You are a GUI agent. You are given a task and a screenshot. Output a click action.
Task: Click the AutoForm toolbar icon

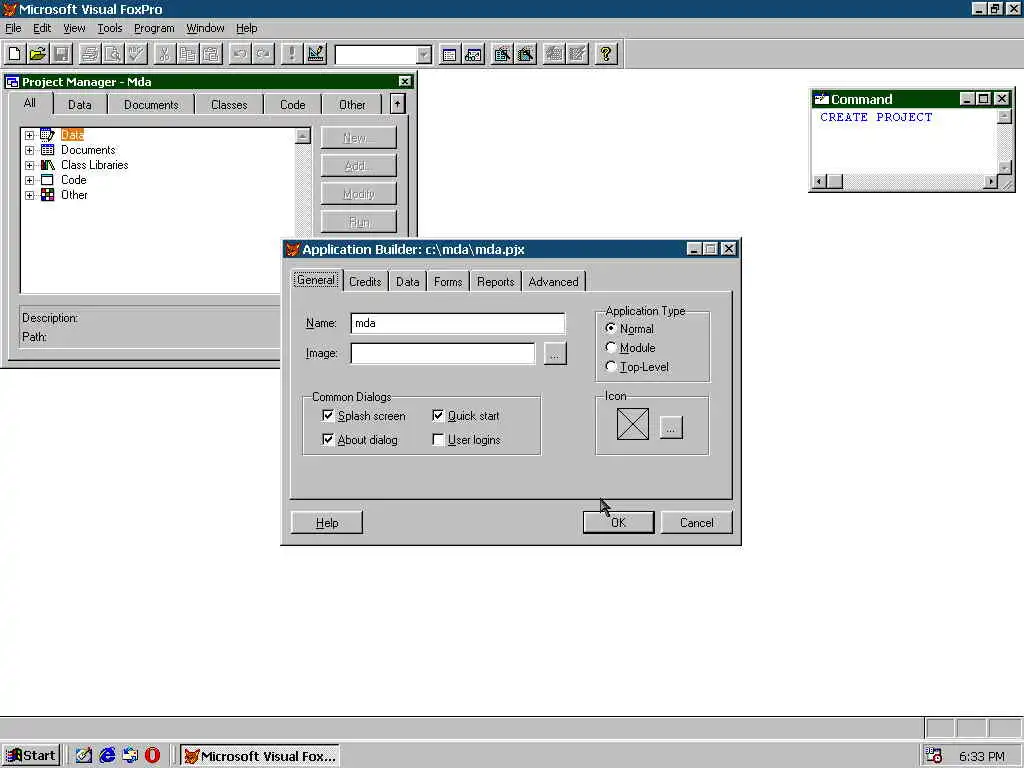tap(554, 54)
